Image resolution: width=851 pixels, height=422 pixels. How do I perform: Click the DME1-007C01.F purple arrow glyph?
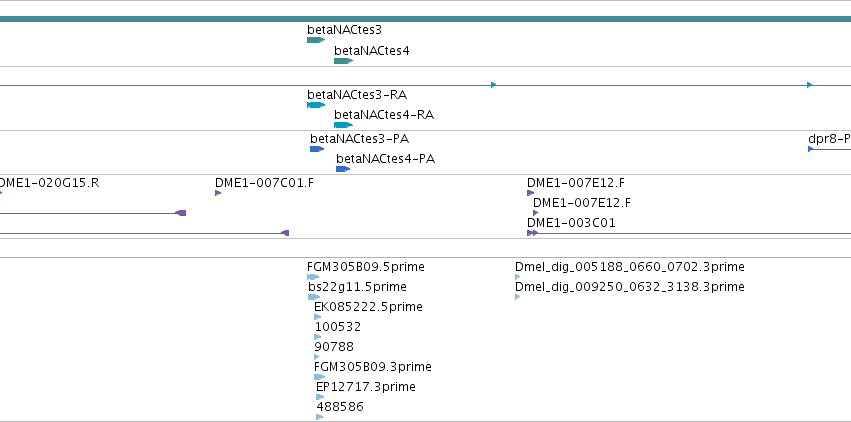(218, 193)
